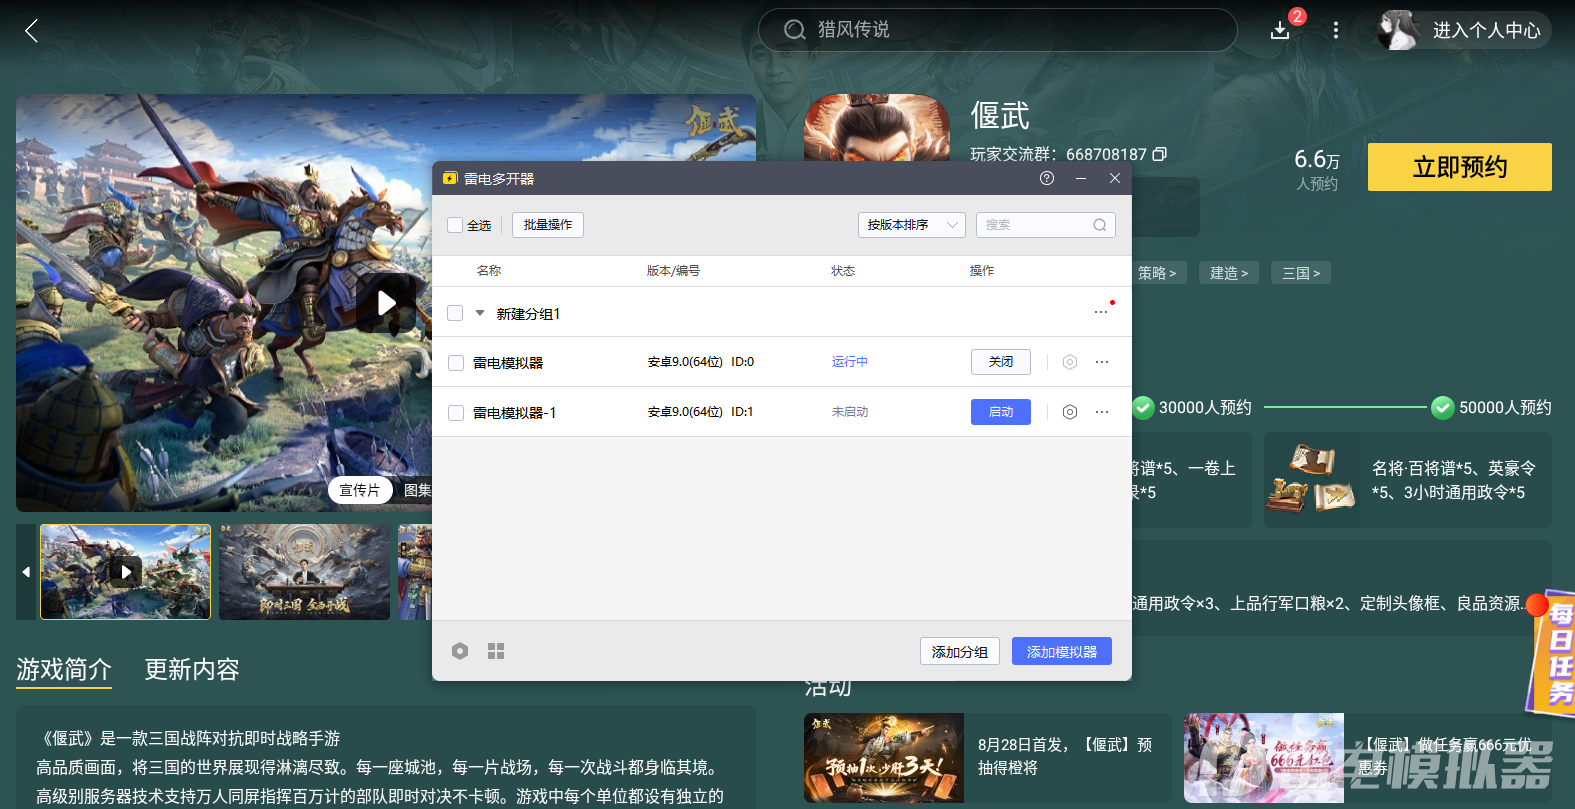Check the 雷电模拟器 row checkbox
Screen dimensions: 1575x809
[x=456, y=363]
